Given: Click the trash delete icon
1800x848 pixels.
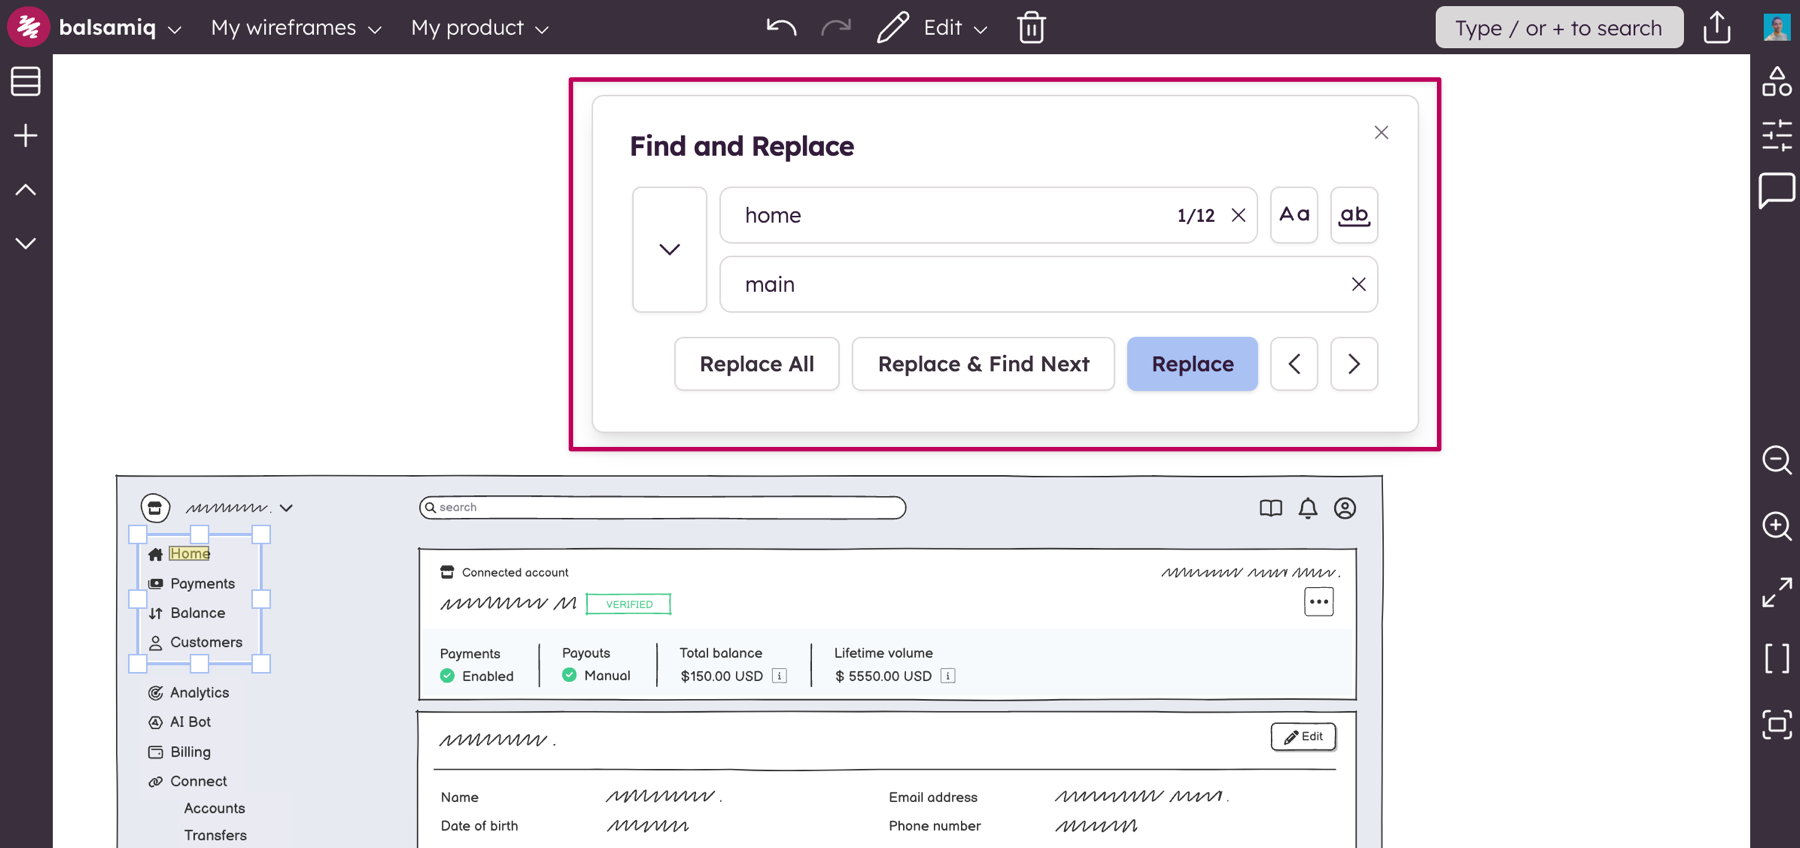Looking at the screenshot, I should tap(1031, 27).
